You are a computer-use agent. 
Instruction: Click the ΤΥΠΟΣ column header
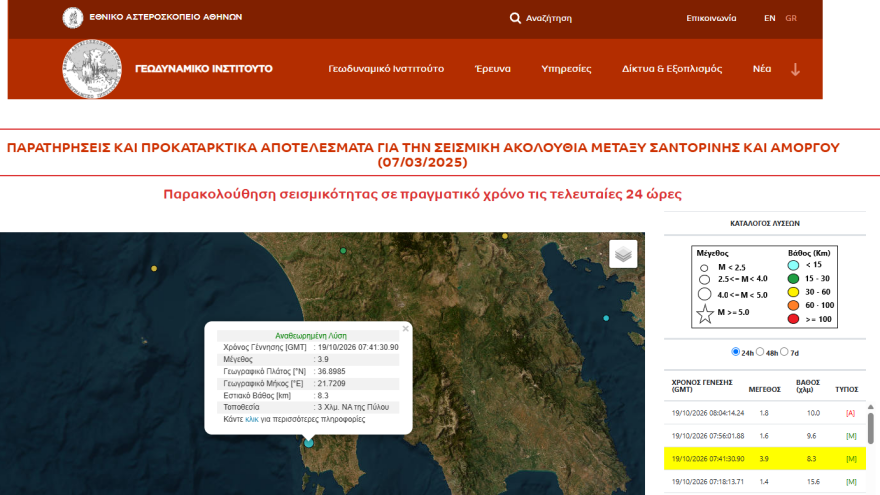(846, 389)
